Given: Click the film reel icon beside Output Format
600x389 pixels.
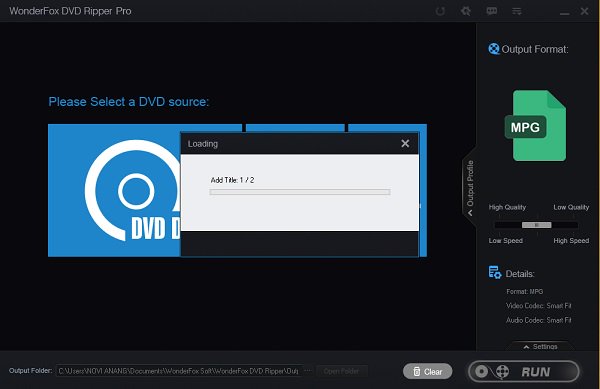Looking at the screenshot, I should (x=494, y=49).
